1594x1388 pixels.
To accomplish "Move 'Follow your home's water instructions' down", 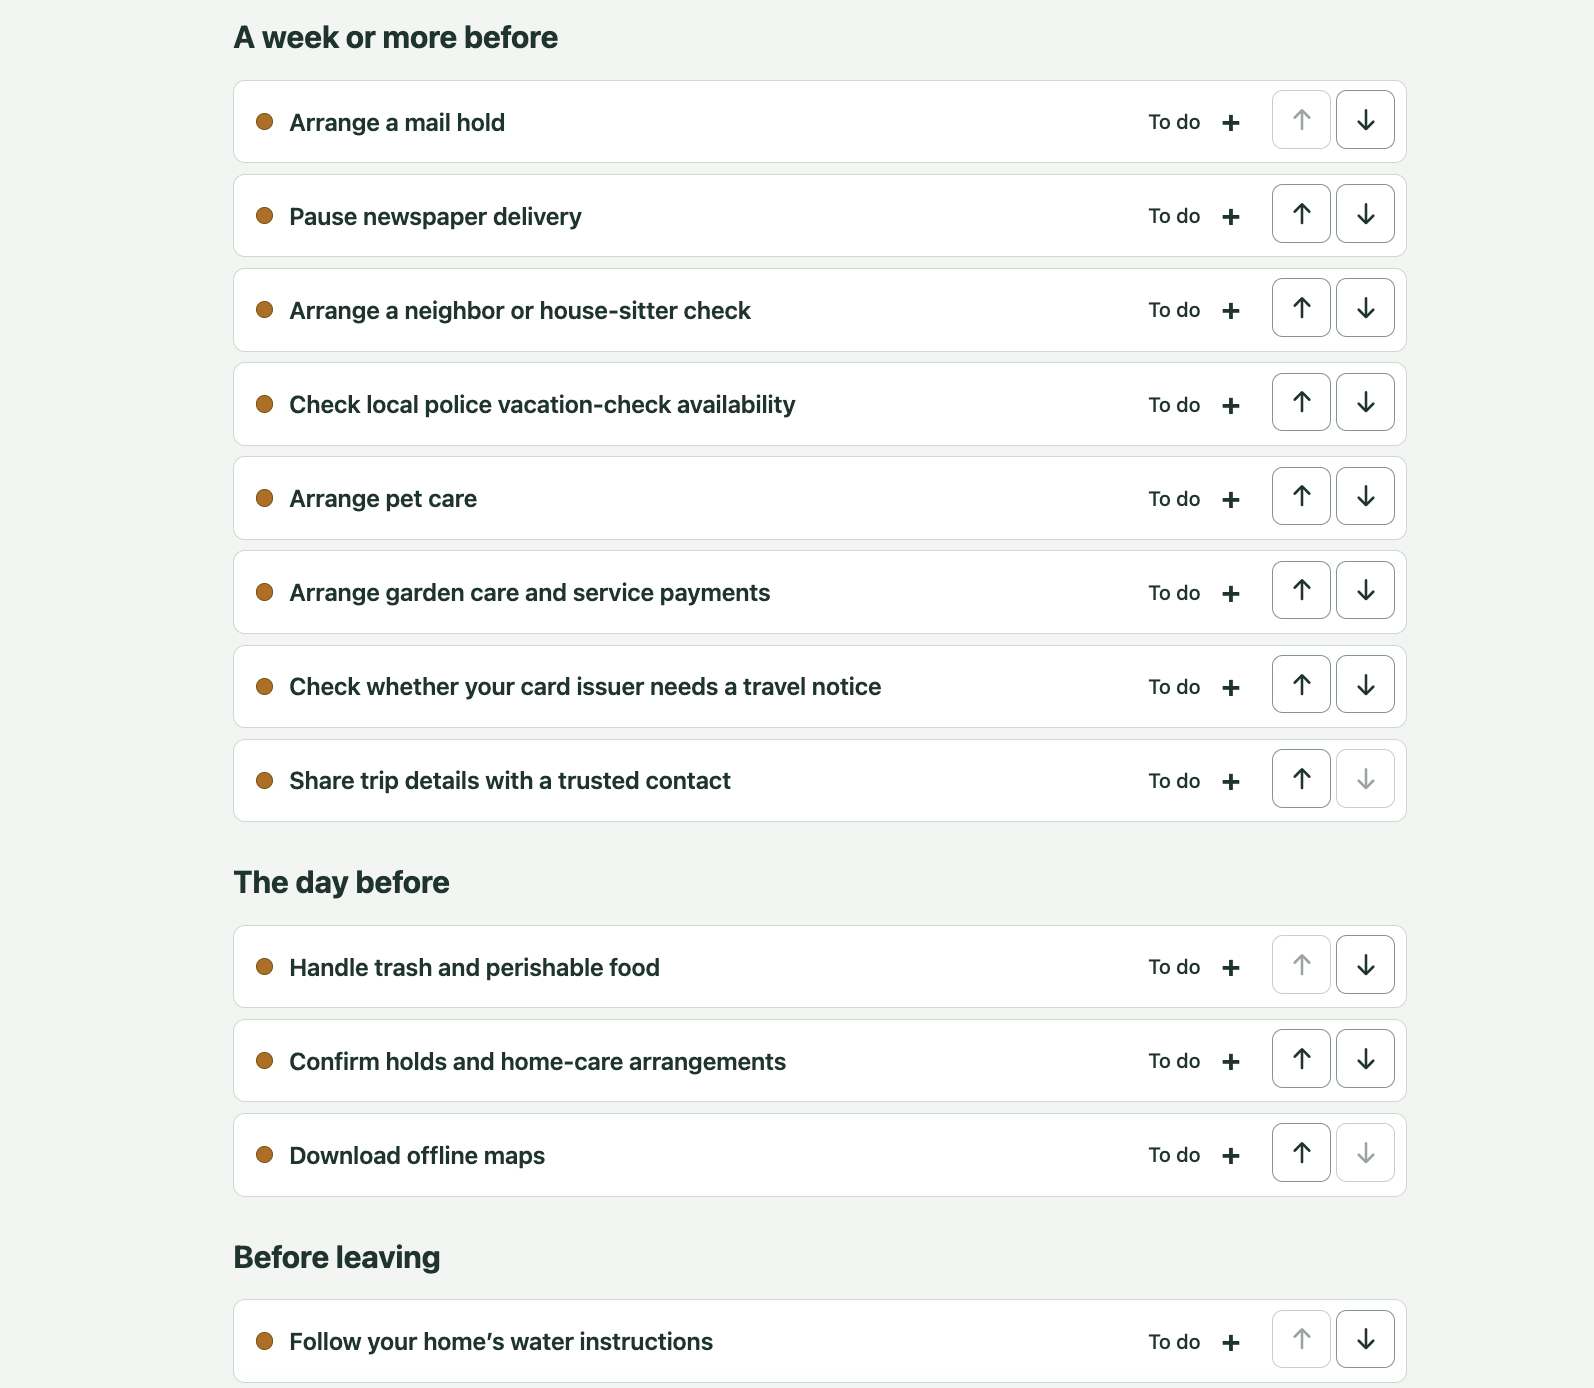I will click(x=1365, y=1339).
